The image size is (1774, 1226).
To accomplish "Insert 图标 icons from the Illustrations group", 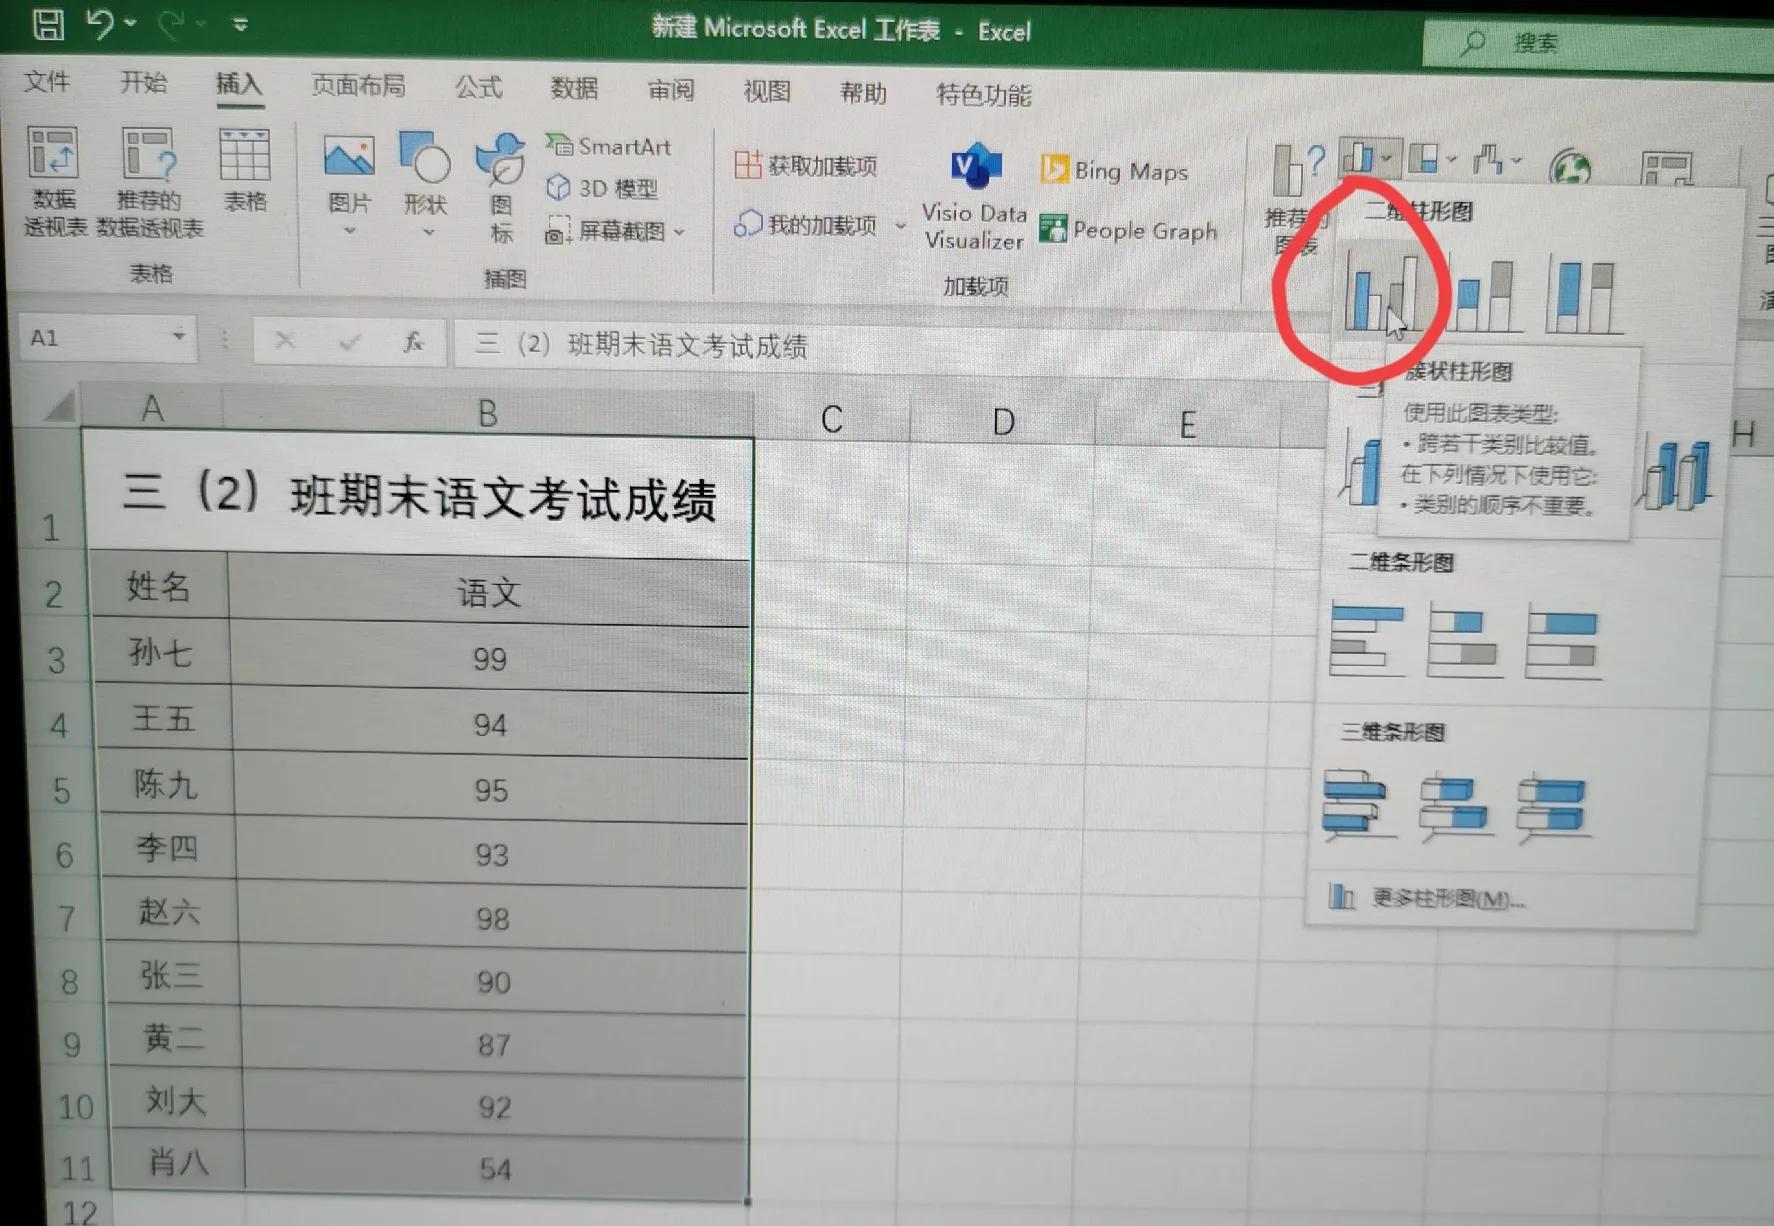I will point(501,190).
